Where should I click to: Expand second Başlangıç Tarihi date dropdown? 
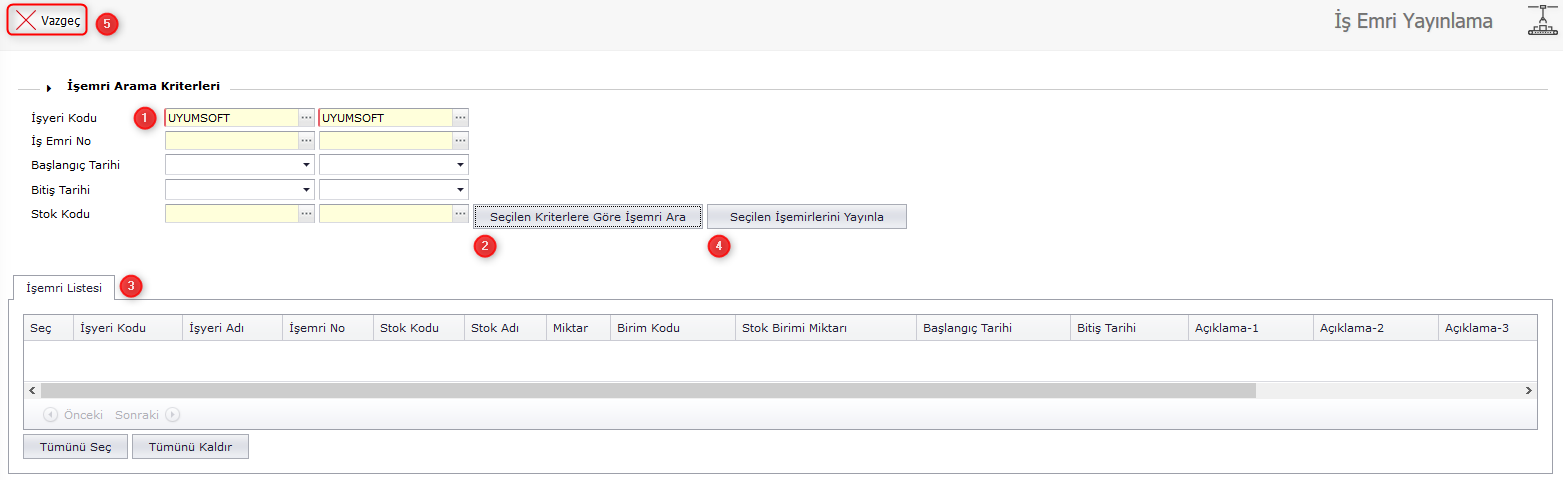point(460,166)
